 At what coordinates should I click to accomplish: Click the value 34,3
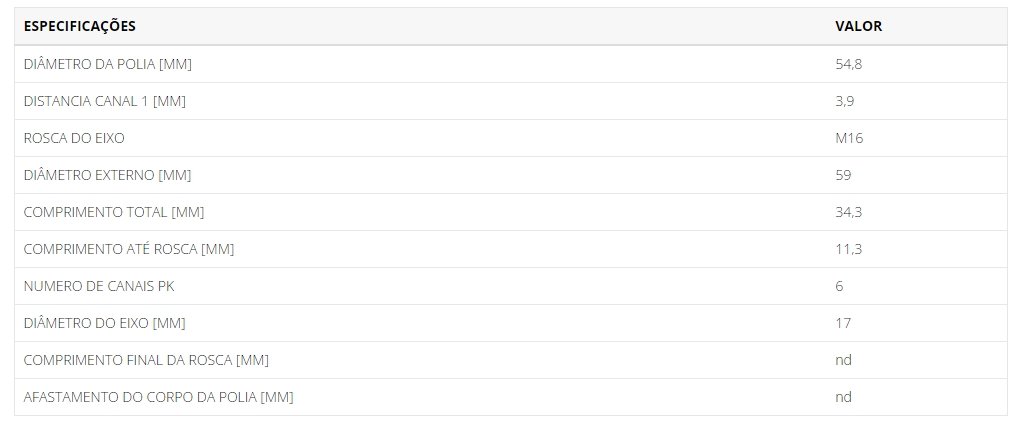click(x=848, y=212)
